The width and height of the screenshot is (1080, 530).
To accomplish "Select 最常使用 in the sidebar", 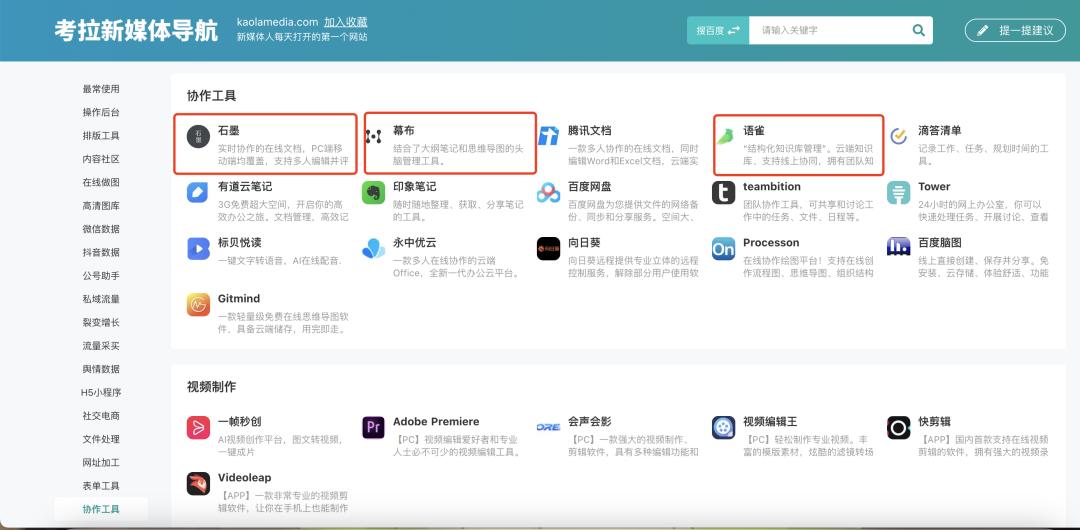I will tap(101, 89).
